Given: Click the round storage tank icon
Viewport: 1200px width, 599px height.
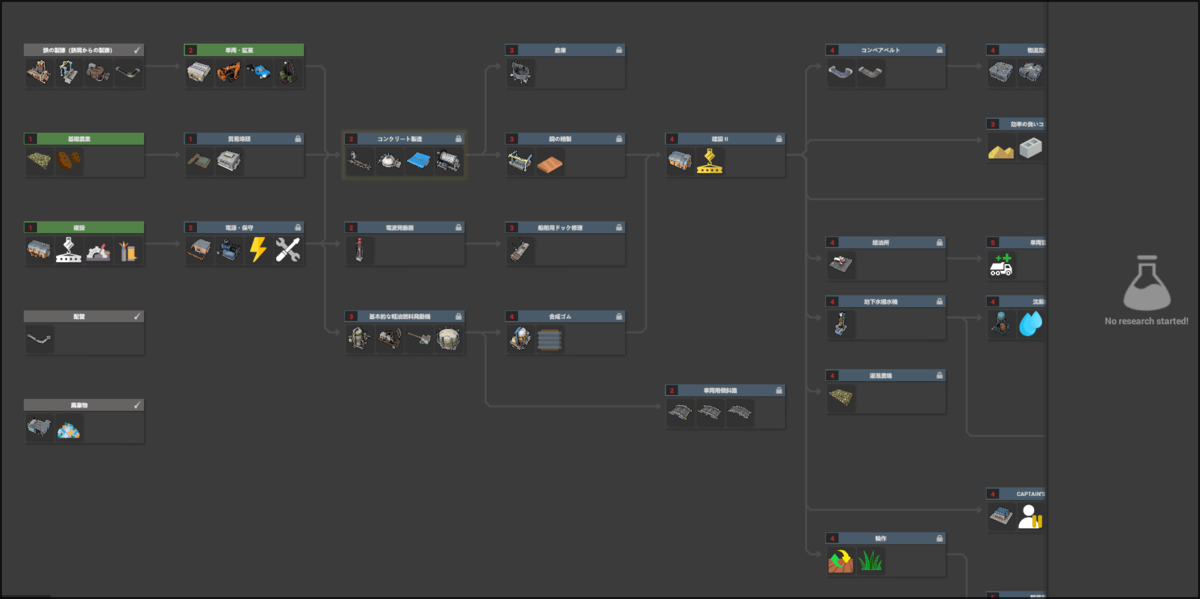Looking at the screenshot, I should click(x=449, y=340).
